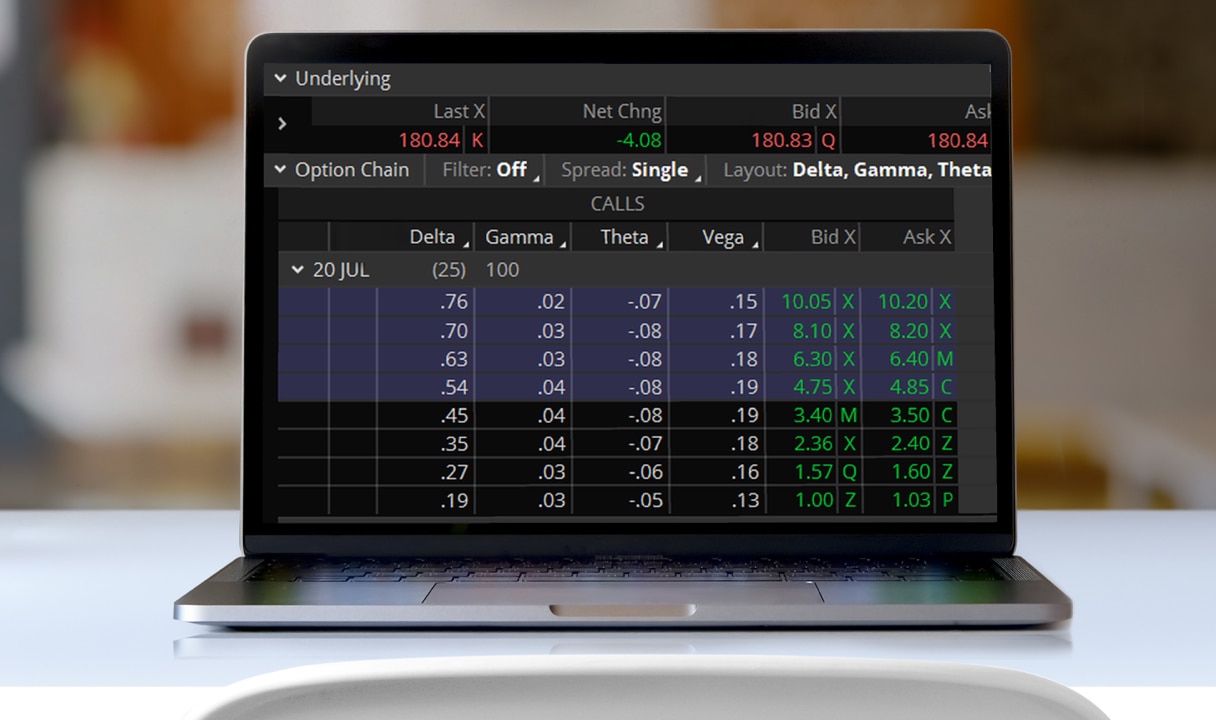
Task: Click the underlying bid price 180.83
Action: 782,141
